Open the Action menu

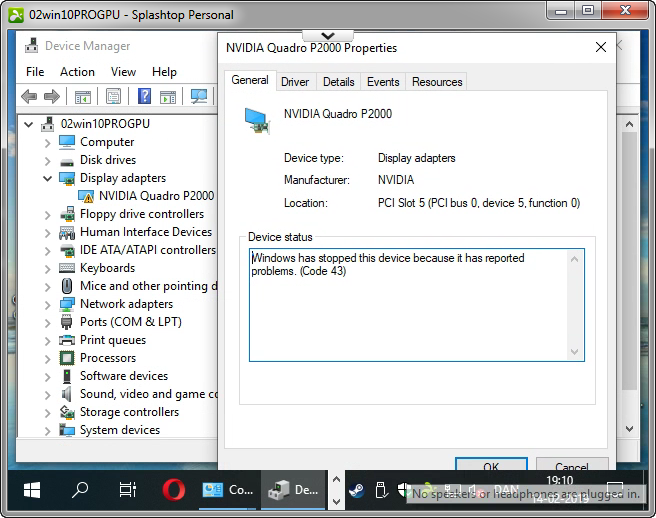(x=77, y=72)
